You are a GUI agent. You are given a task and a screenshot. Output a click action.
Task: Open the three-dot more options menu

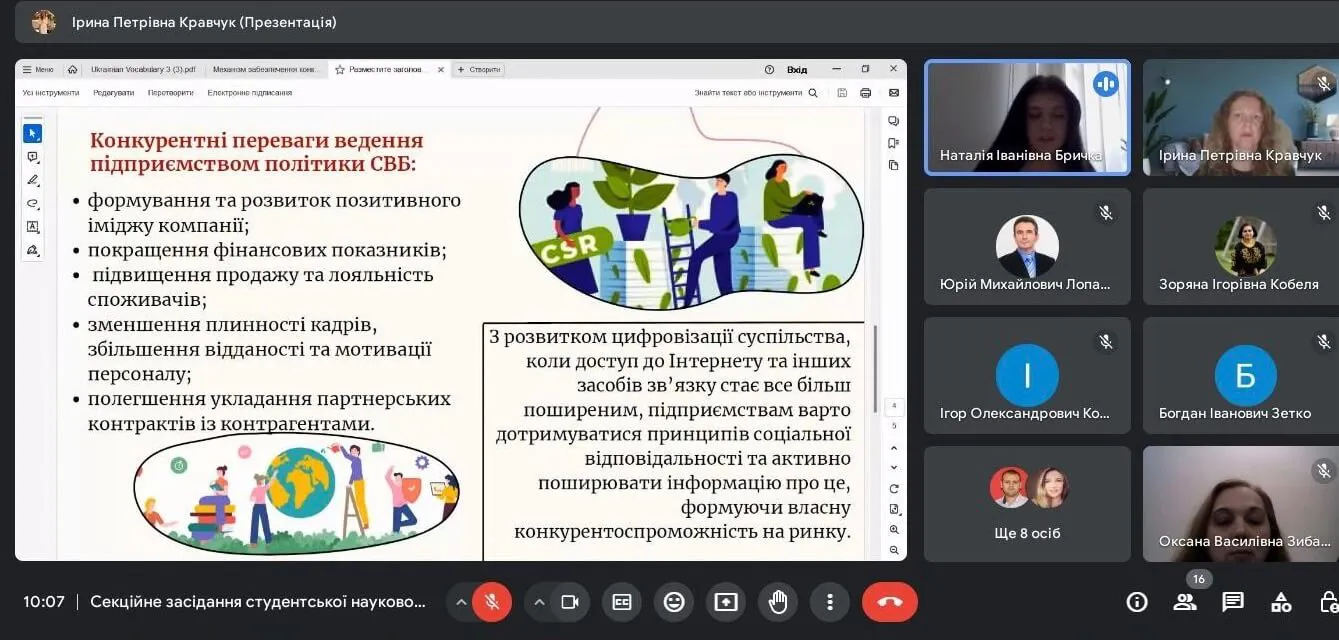pos(829,602)
